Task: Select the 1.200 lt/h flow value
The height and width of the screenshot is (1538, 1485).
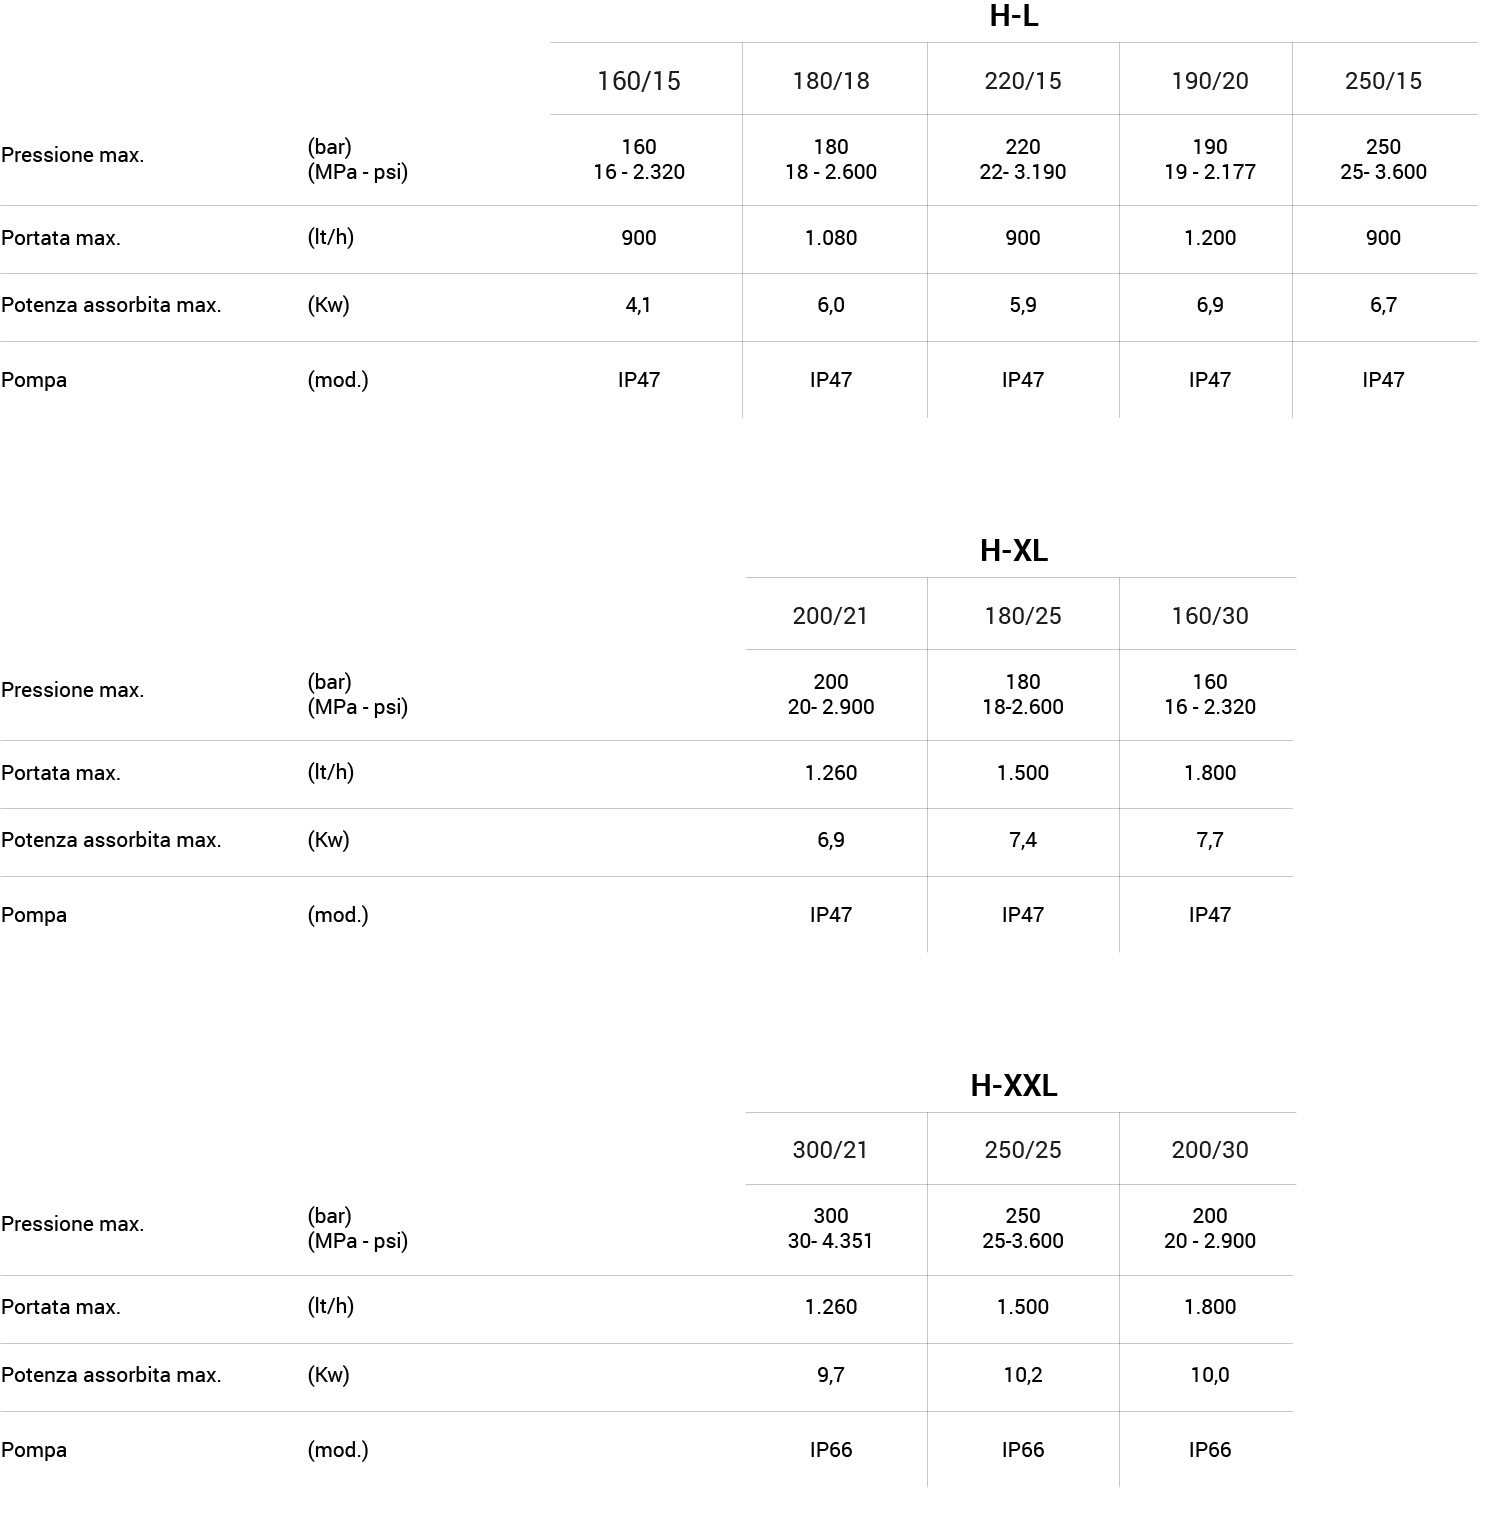Action: 1209,238
